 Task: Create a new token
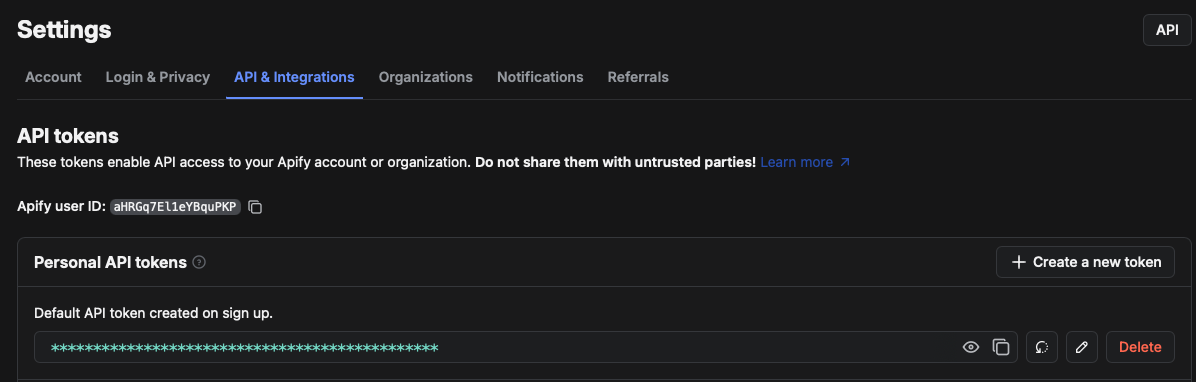(1085, 262)
